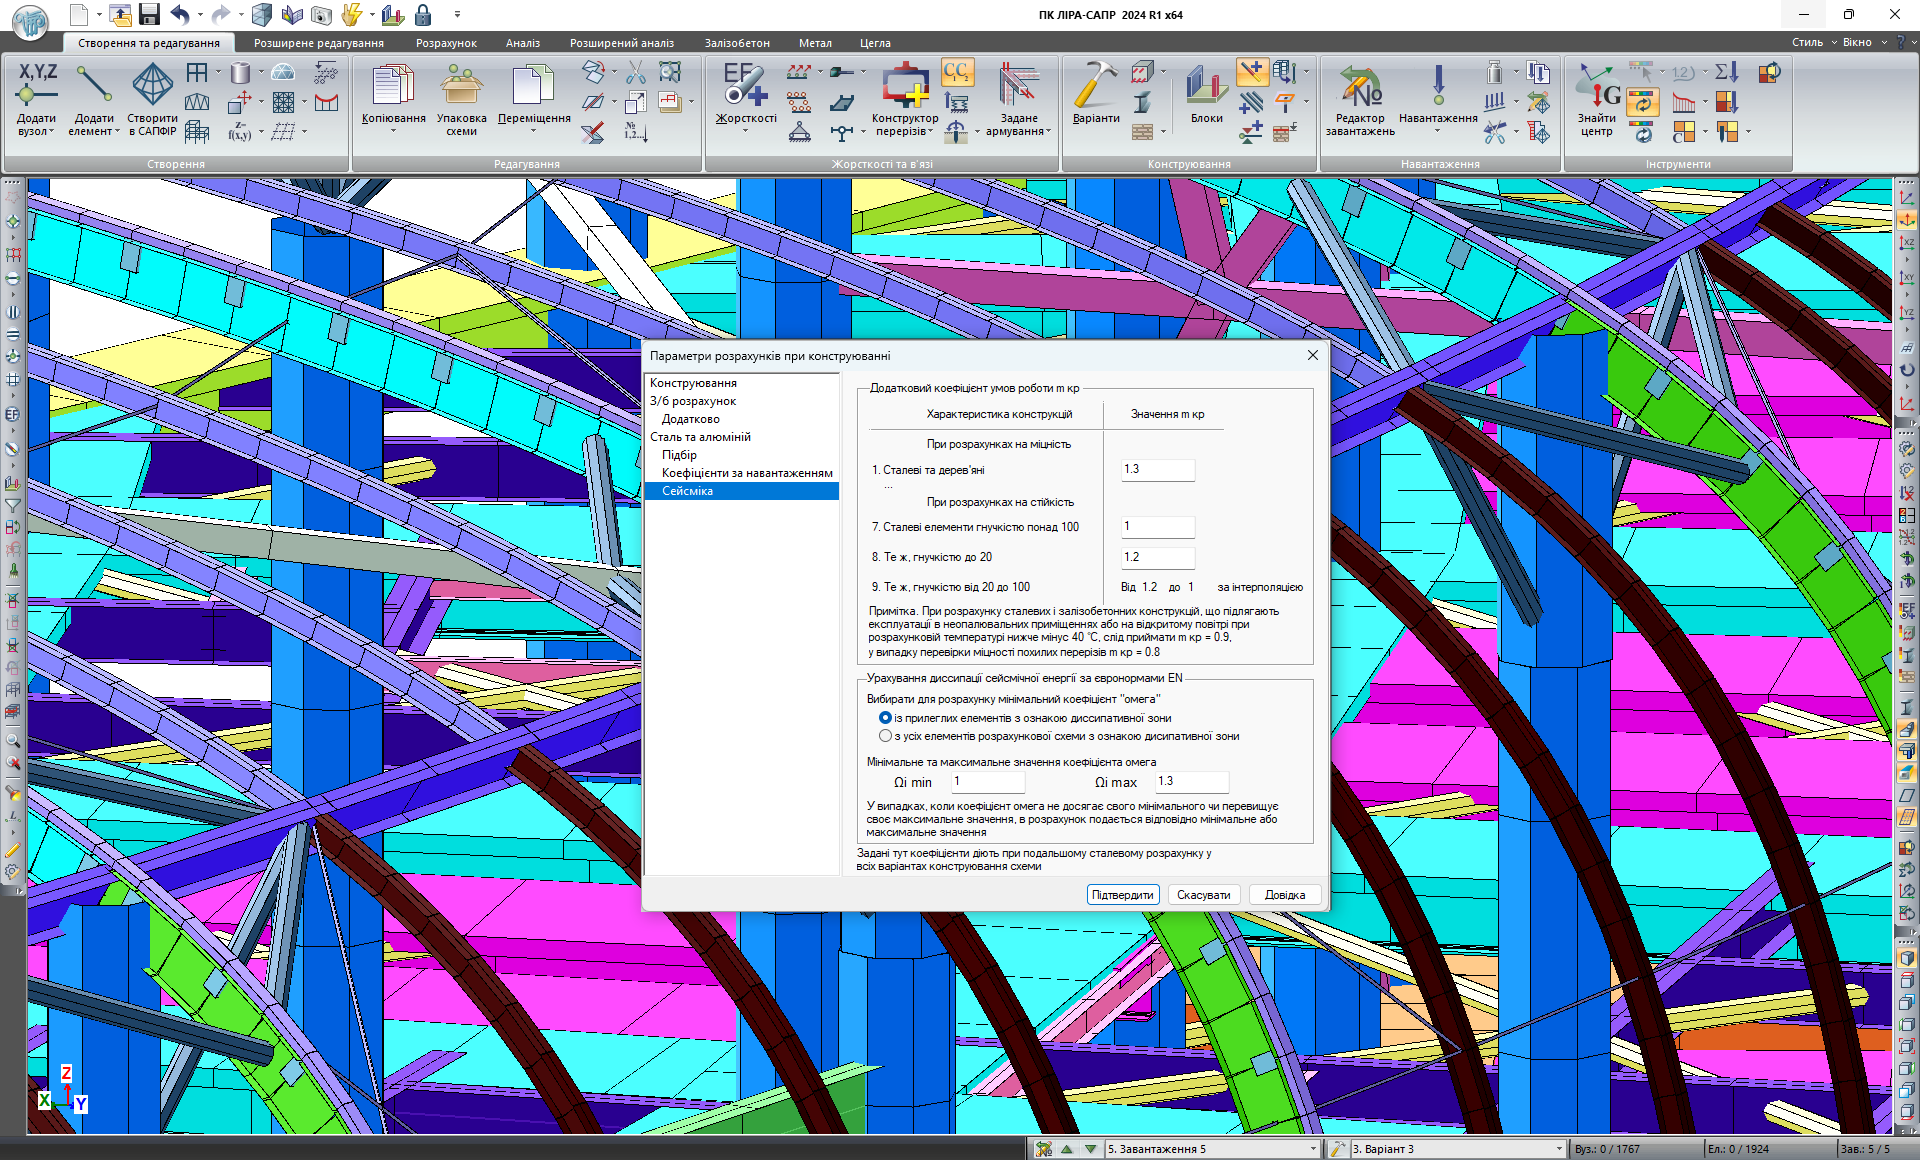
Task: Click the Упаковка схеми icon
Action: pos(461,87)
